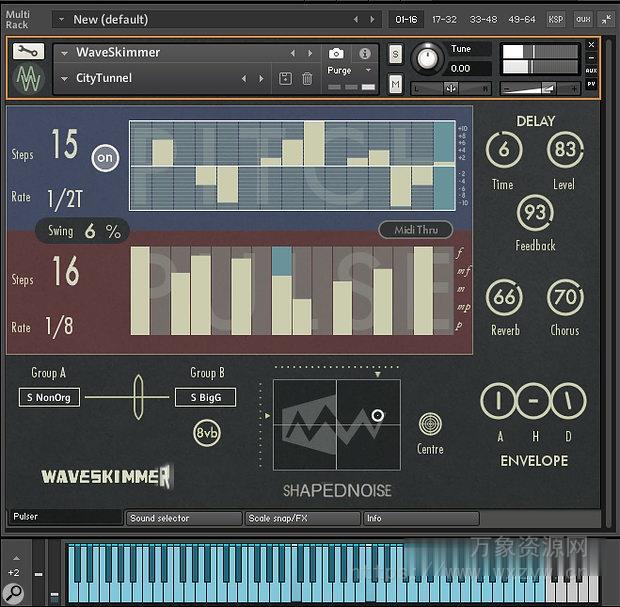Show the aux sends panel in header
Image resolution: width=620 pixels, height=607 pixels.
[583, 19]
